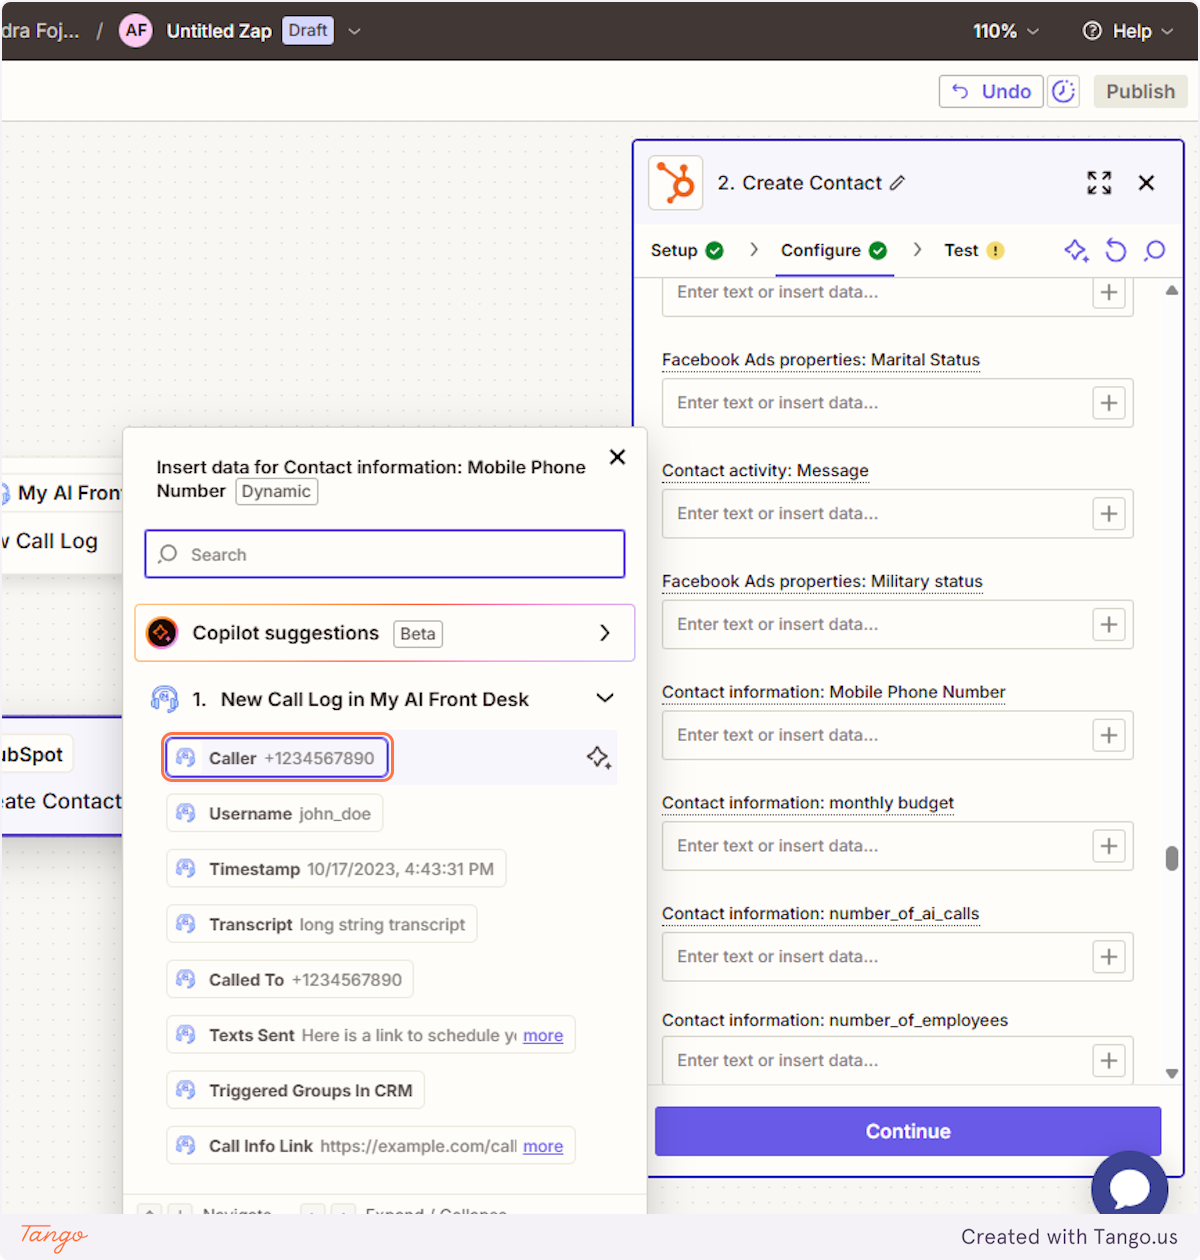Screen dimensions: 1200x1260
Task: Click plus button for number_of_employees field
Action: 1108,1061
